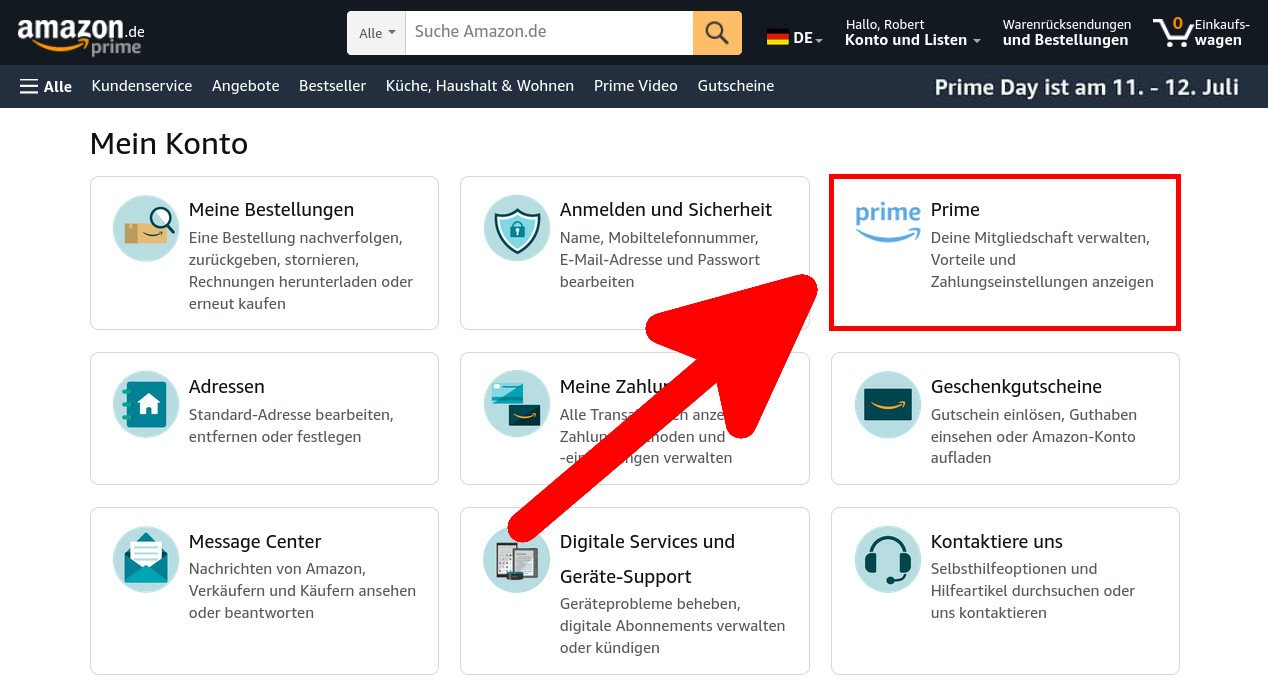
Task: Click the Mein Konto page heading
Action: click(169, 144)
